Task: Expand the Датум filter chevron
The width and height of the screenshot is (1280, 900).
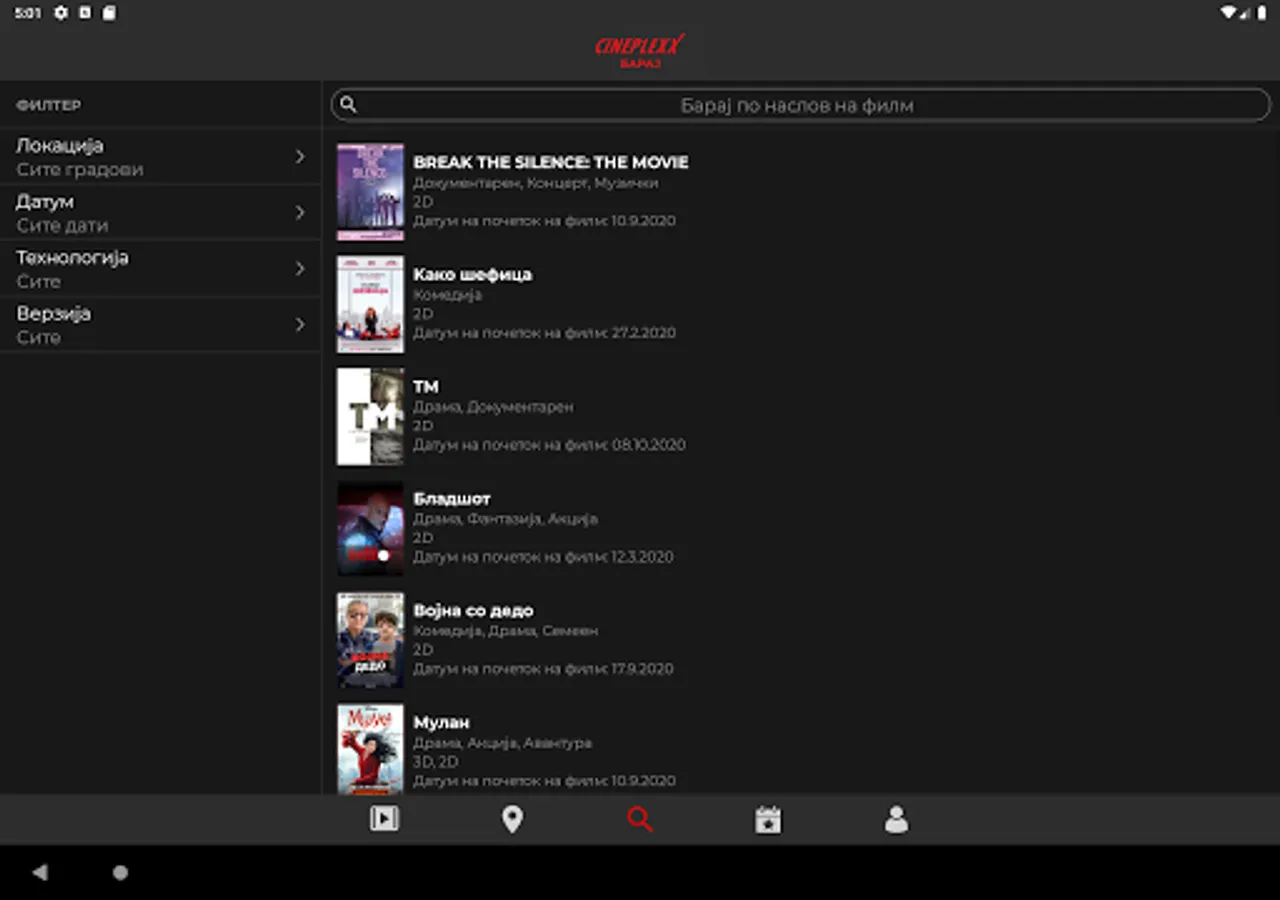Action: pos(300,212)
